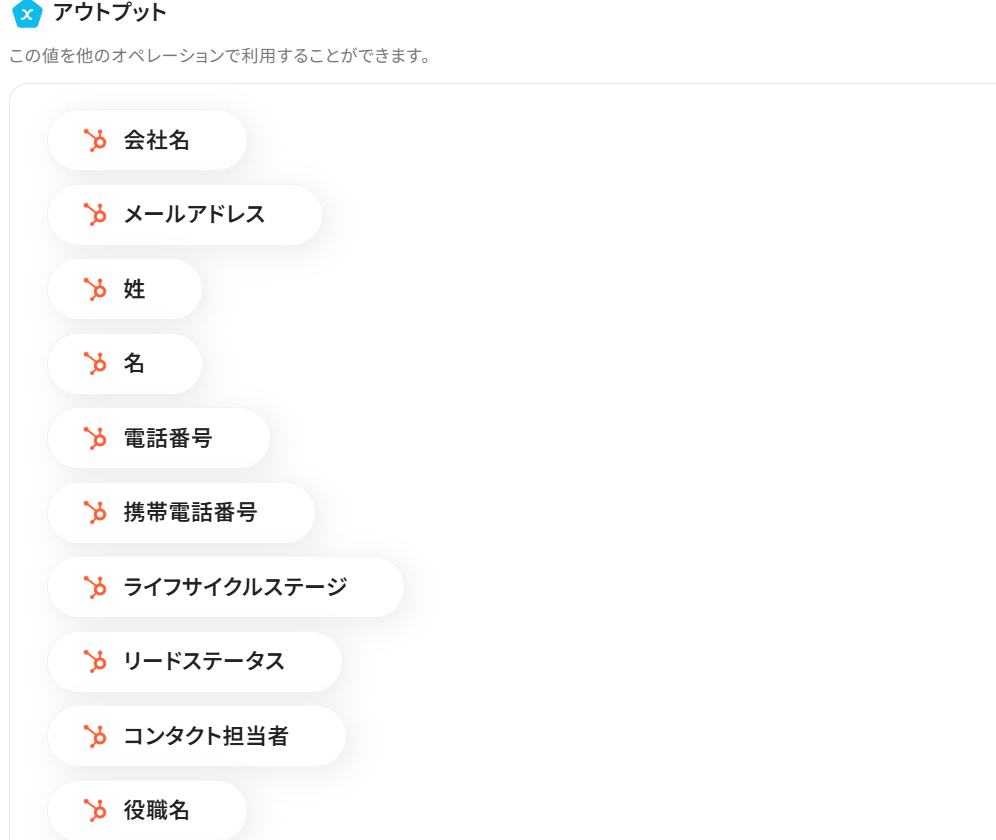This screenshot has width=996, height=840.
Task: Pick the 携帯電話番号 output chip
Action: coord(190,513)
